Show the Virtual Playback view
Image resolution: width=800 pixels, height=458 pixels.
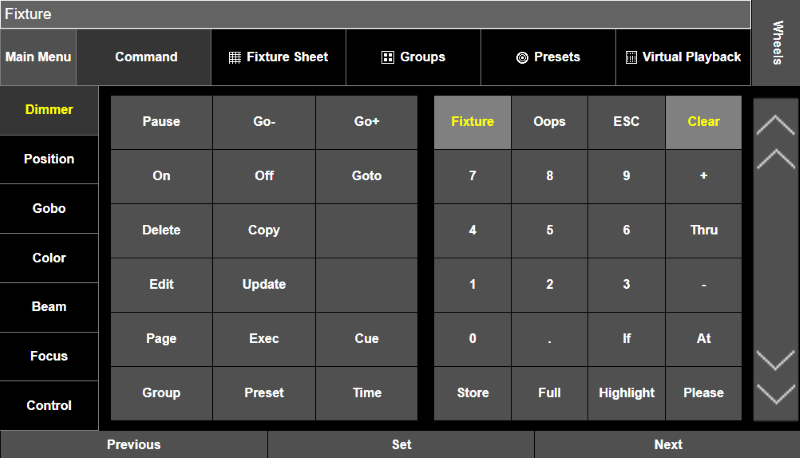click(x=683, y=57)
